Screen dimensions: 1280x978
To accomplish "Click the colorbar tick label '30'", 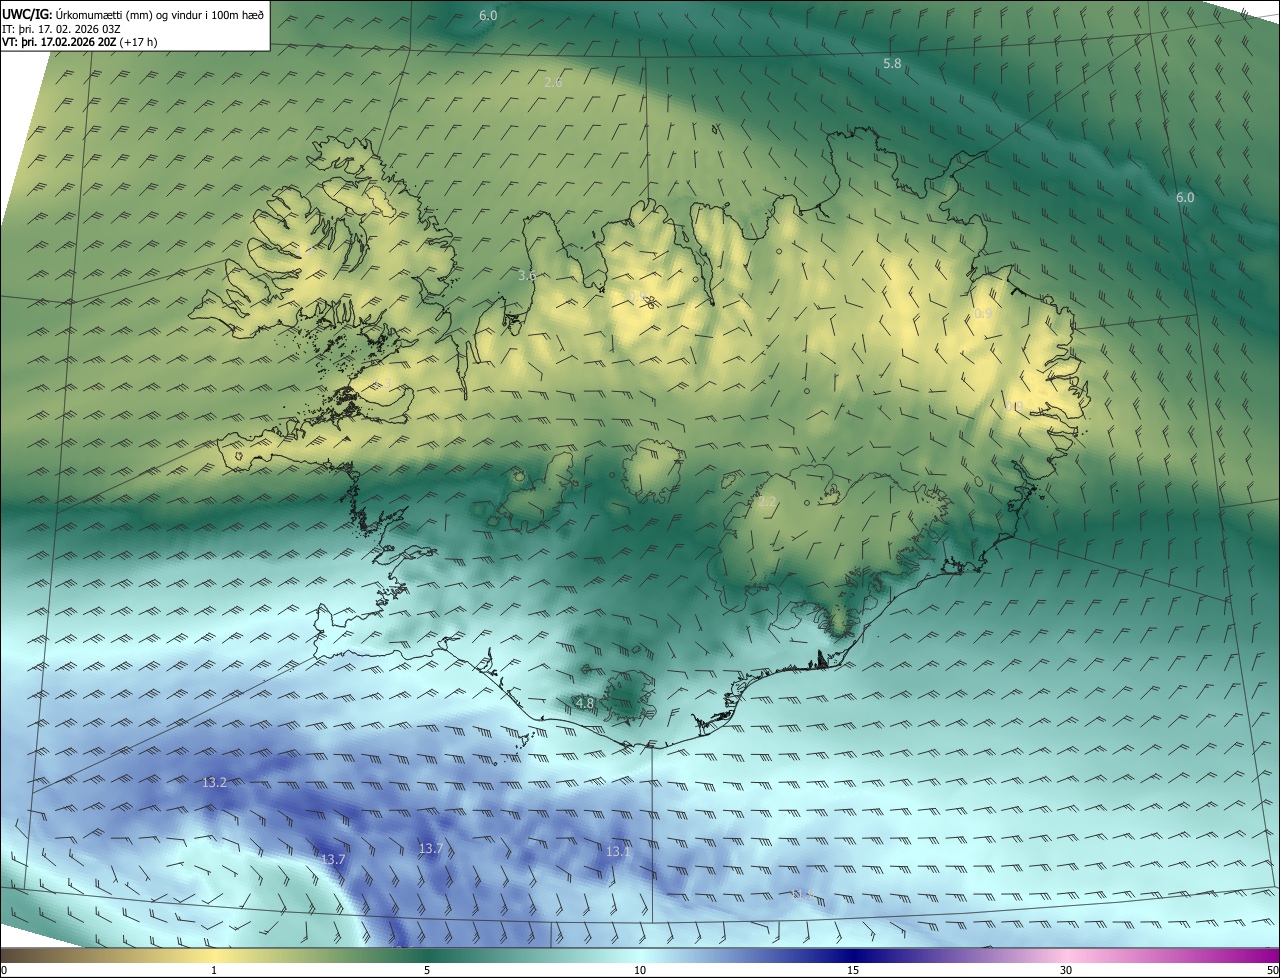I will click(x=1066, y=971).
